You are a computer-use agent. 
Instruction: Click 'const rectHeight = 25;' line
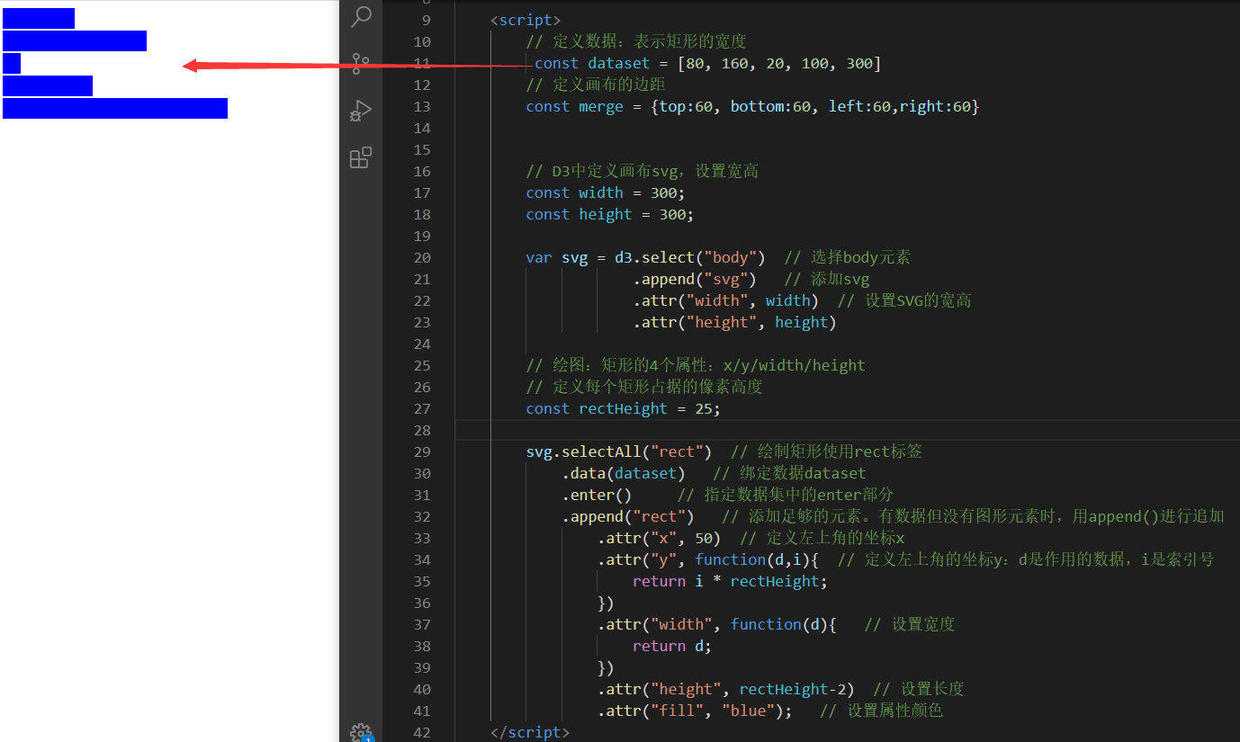(x=623, y=409)
